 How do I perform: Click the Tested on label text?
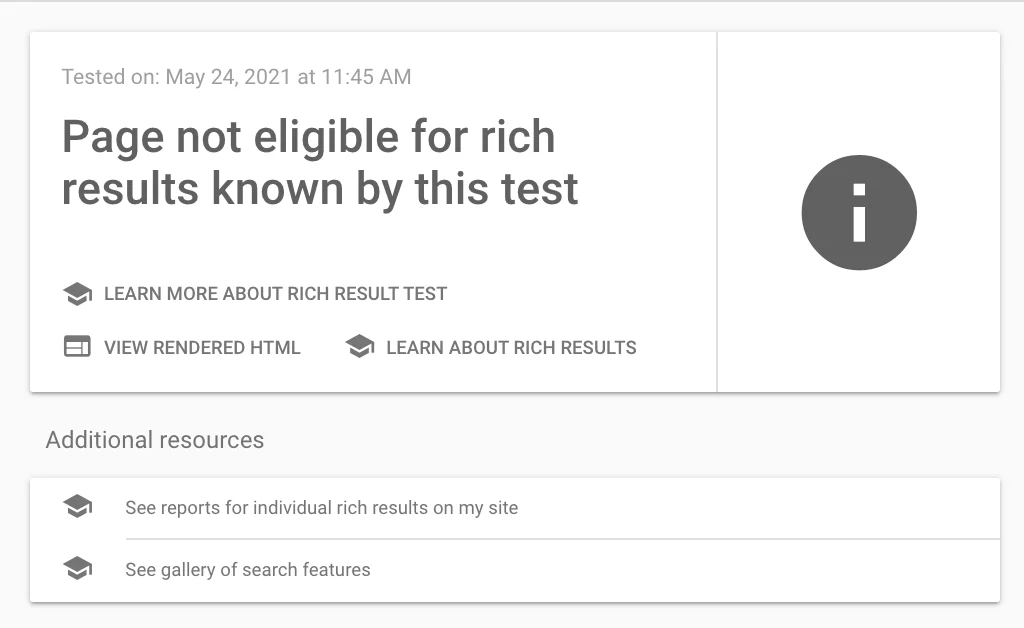coord(110,77)
